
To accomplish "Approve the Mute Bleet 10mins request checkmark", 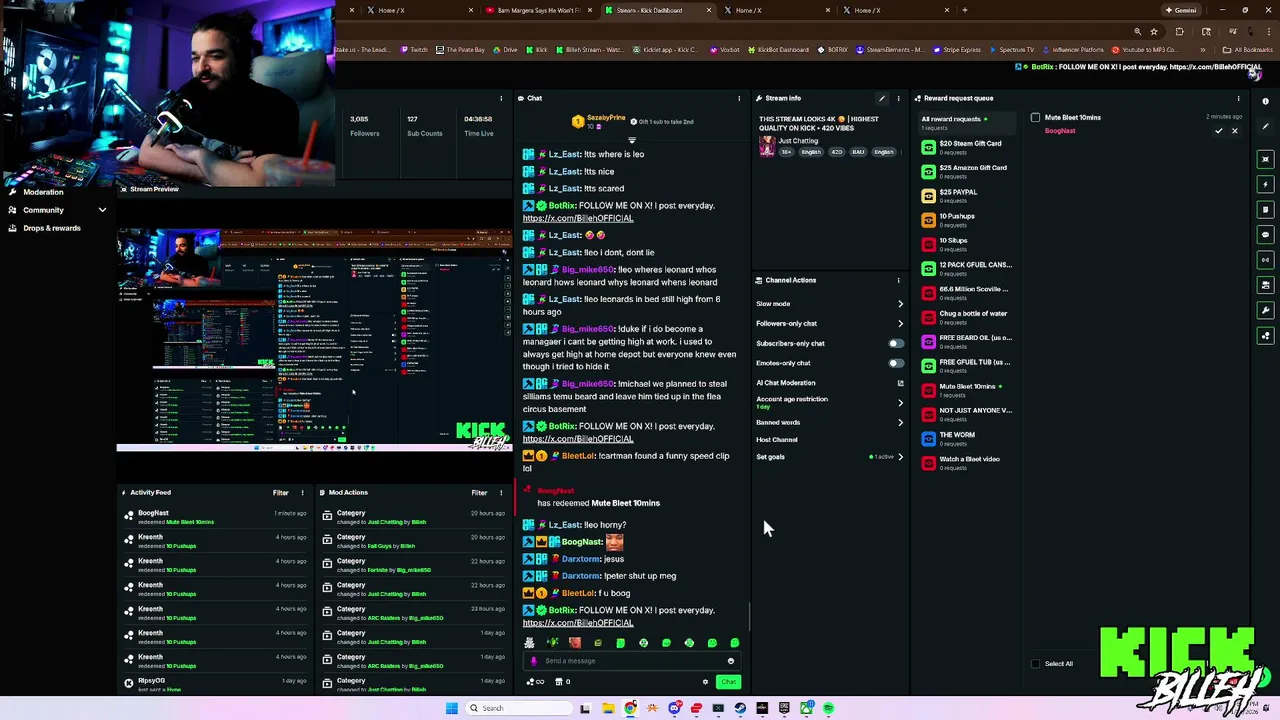I will click(1218, 131).
